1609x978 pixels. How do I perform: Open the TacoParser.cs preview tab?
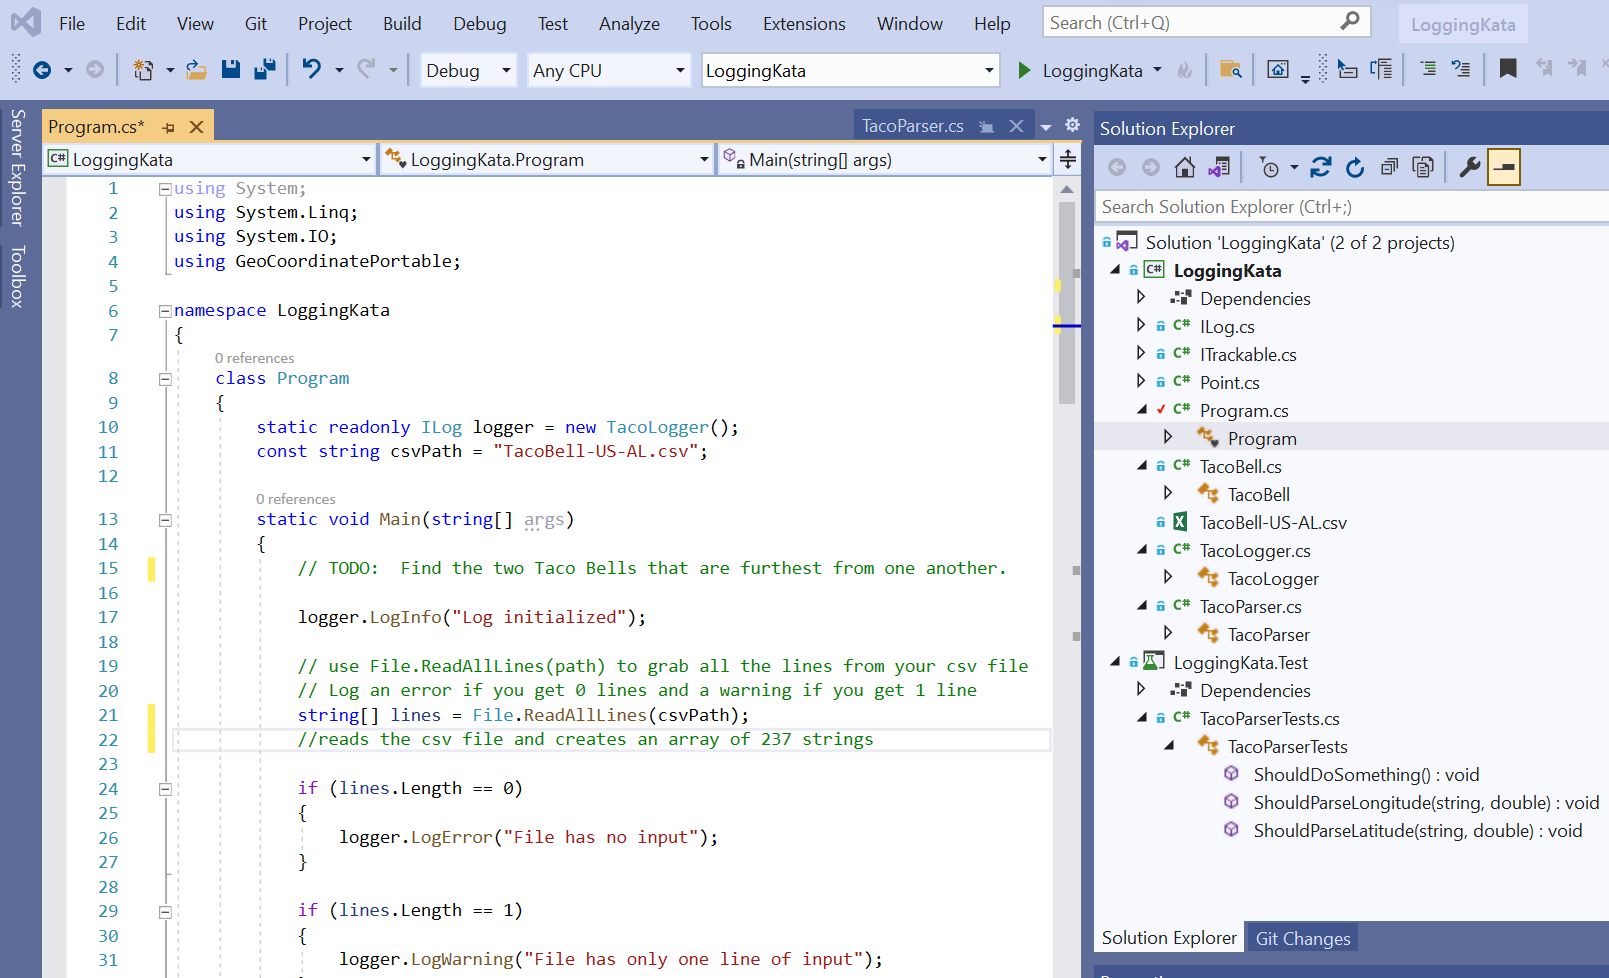(912, 126)
